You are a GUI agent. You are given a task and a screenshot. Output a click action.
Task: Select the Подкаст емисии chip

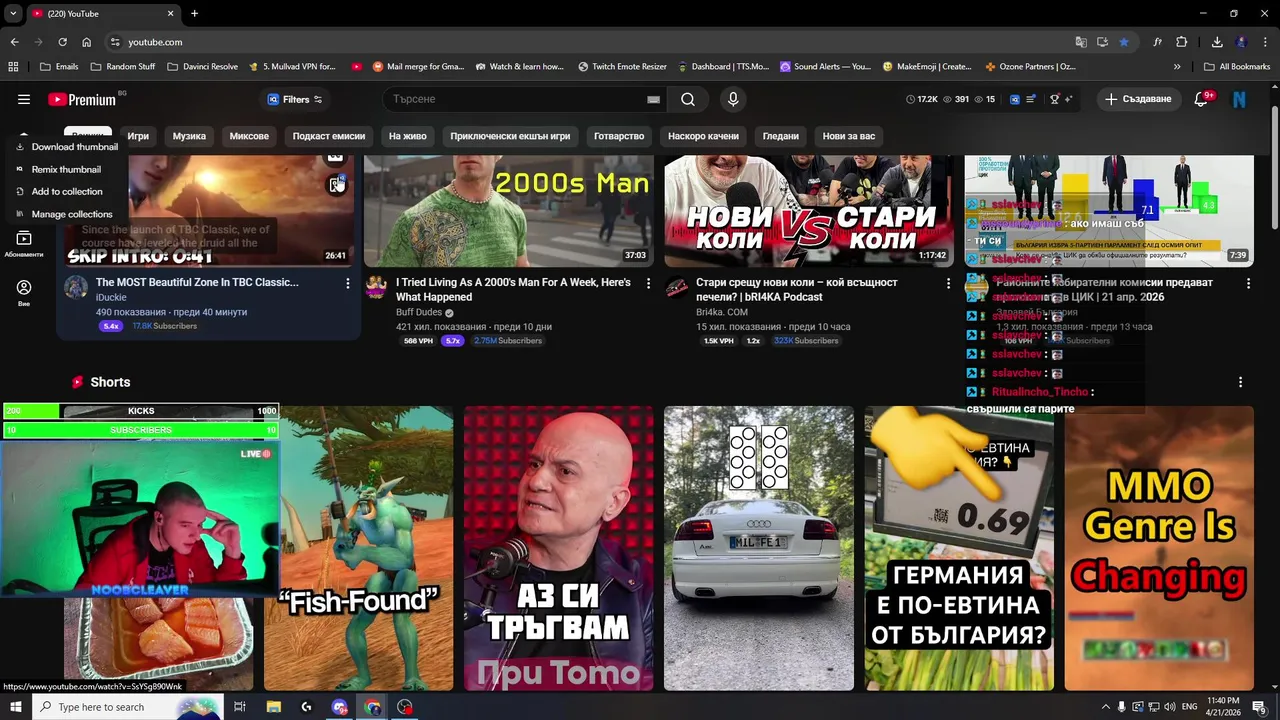pos(329,136)
